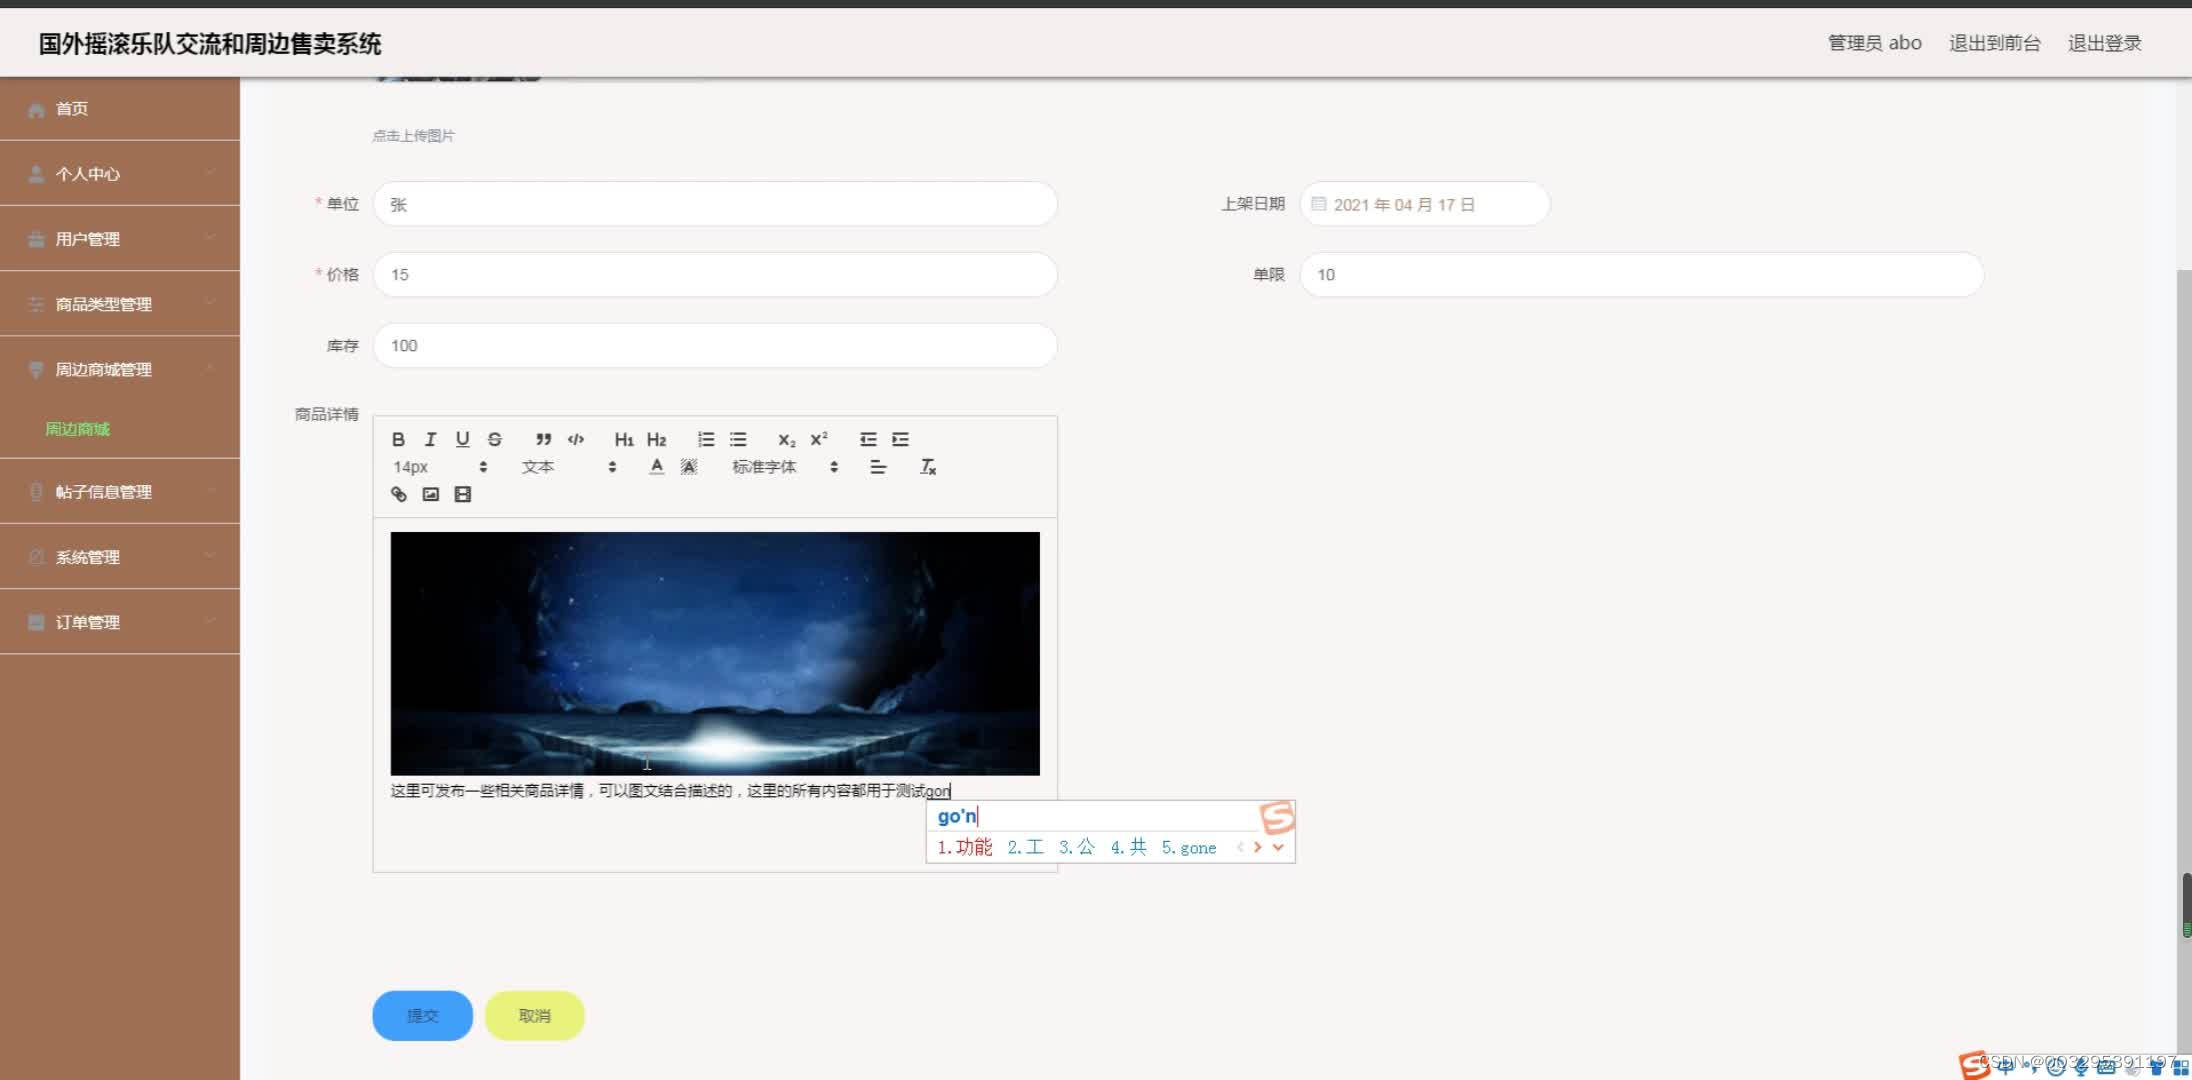This screenshot has height=1080, width=2192.
Task: Apply Heading 2 style
Action: [x=656, y=439]
